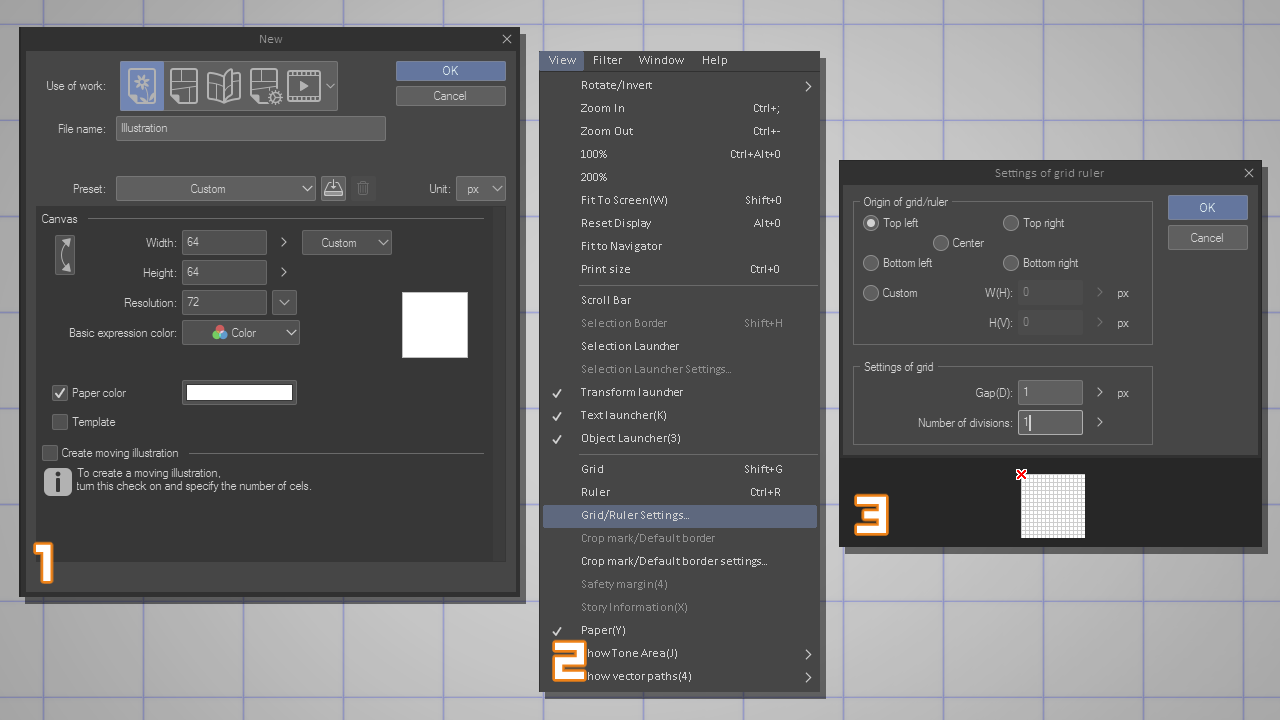Click OK in the New dialog
Image resolution: width=1280 pixels, height=720 pixels.
pos(450,71)
